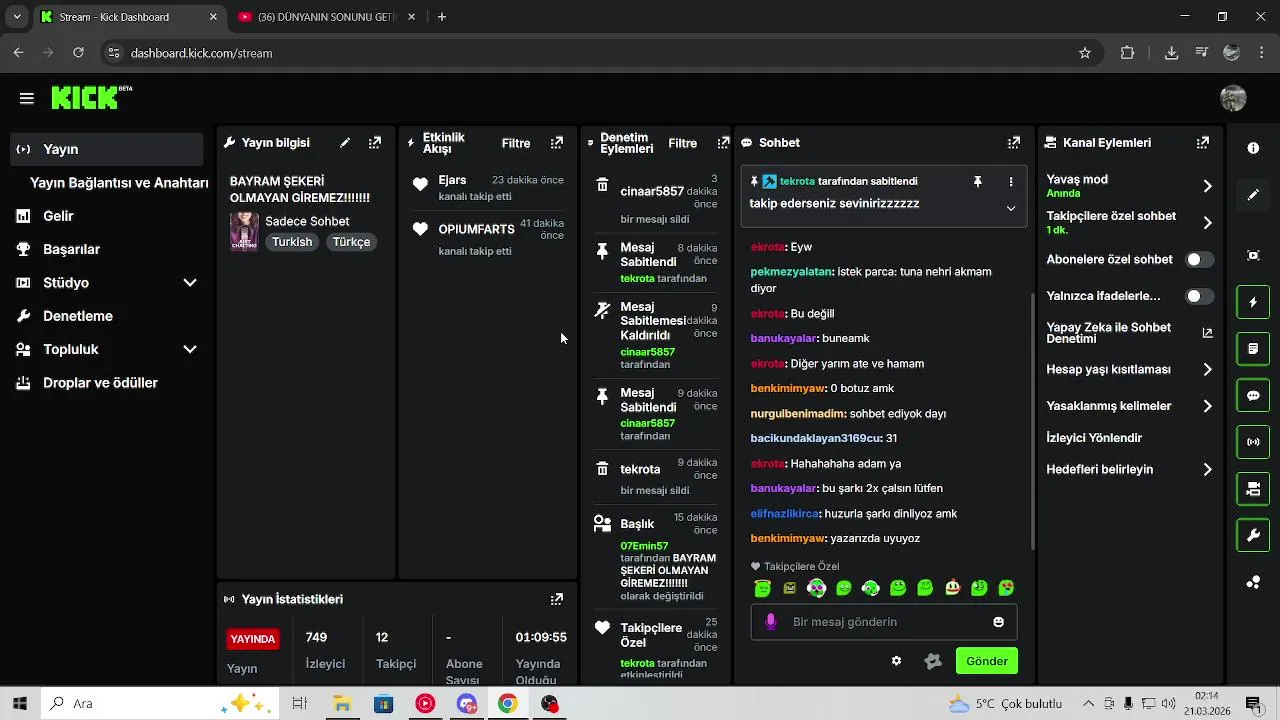Toggle the channel actions camera icon in the right sidebar
Screen dimensions: 1280x720
(1253, 489)
